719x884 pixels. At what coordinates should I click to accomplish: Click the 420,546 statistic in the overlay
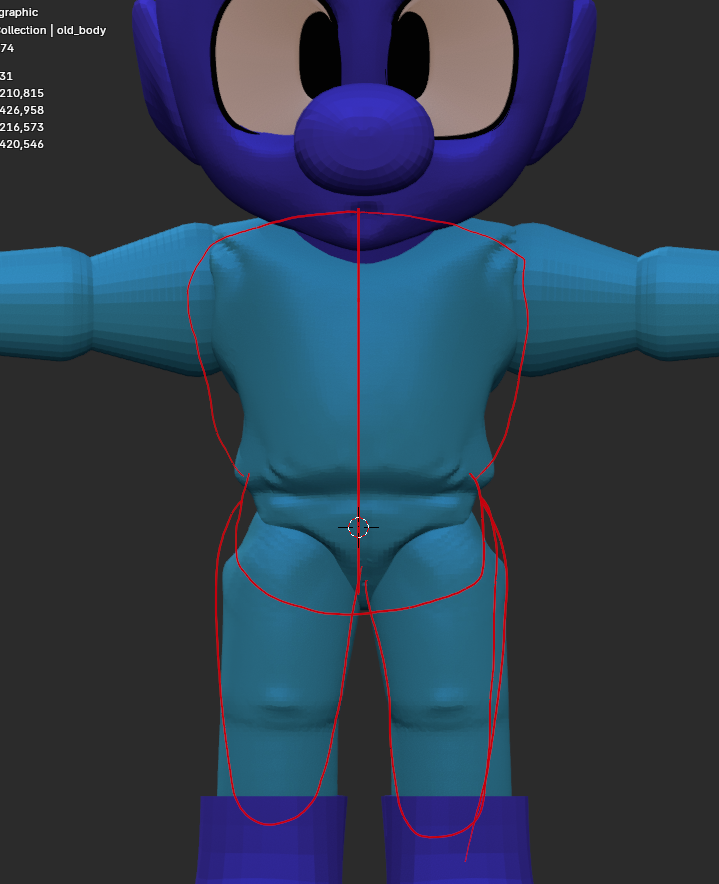tap(22, 144)
